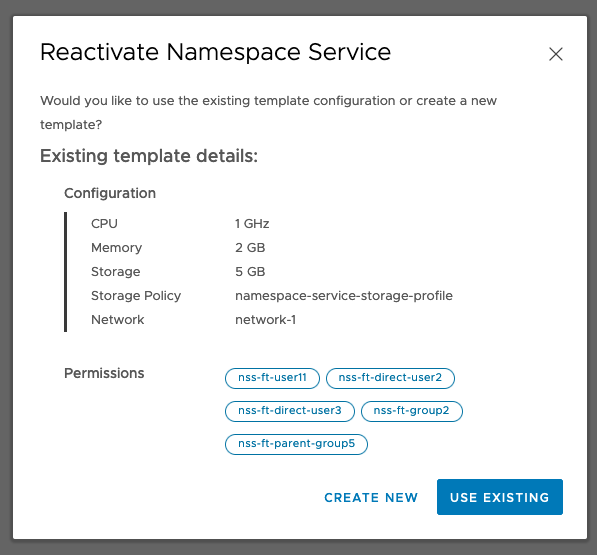This screenshot has height=555, width=597.
Task: Click the Permissions section label
Action: (104, 373)
